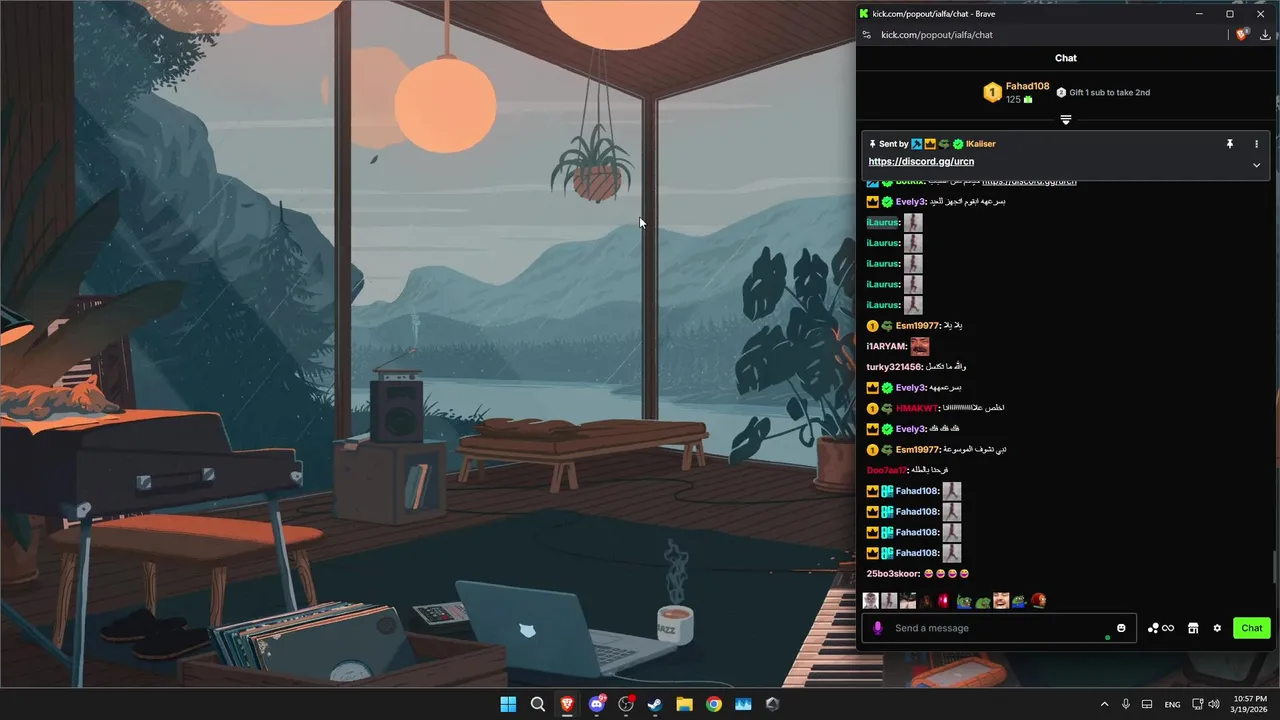
Task: Open the channel points infinity icon
Action: coord(1161,628)
